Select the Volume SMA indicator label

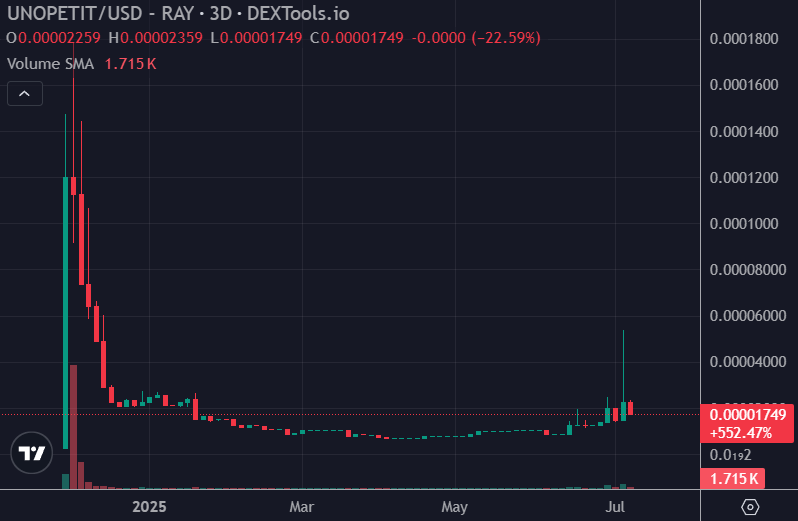point(50,64)
